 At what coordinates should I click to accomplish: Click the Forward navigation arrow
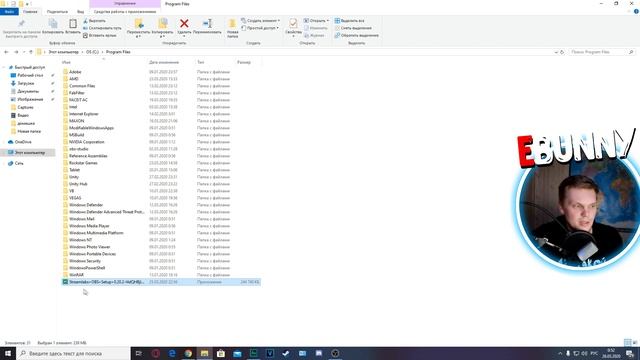click(16, 52)
